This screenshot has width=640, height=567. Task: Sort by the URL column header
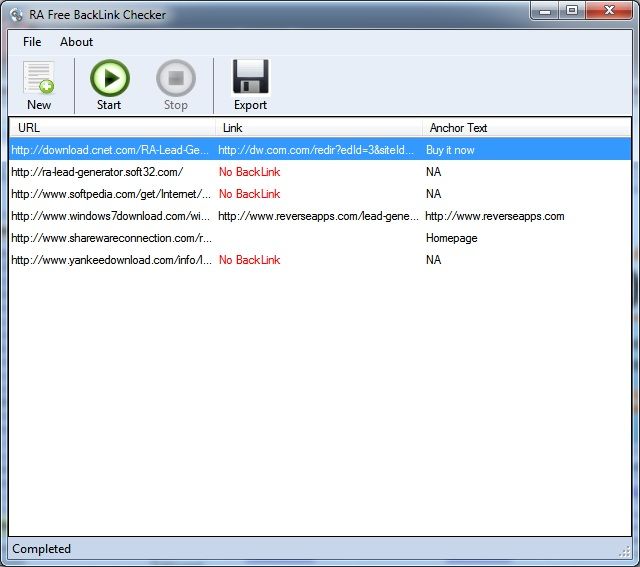pyautogui.click(x=112, y=128)
